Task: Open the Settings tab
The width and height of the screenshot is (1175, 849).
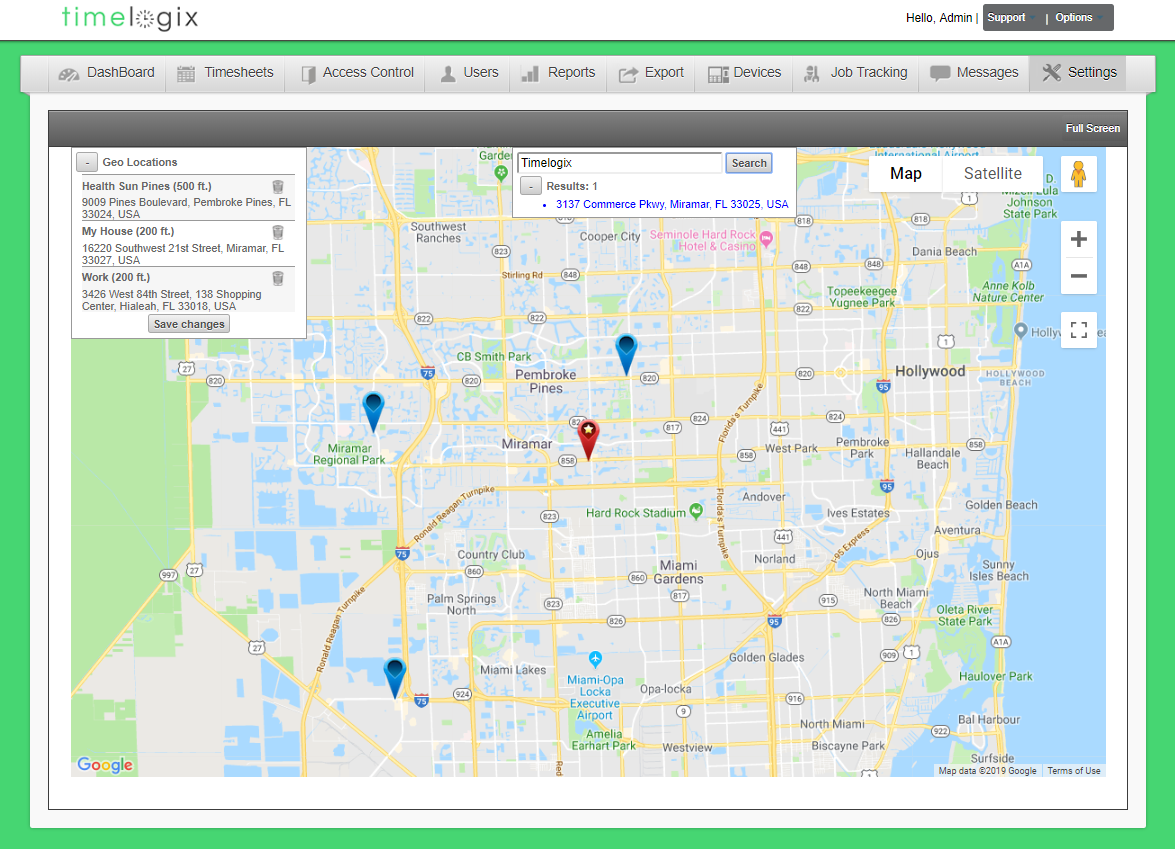Action: click(x=1078, y=73)
